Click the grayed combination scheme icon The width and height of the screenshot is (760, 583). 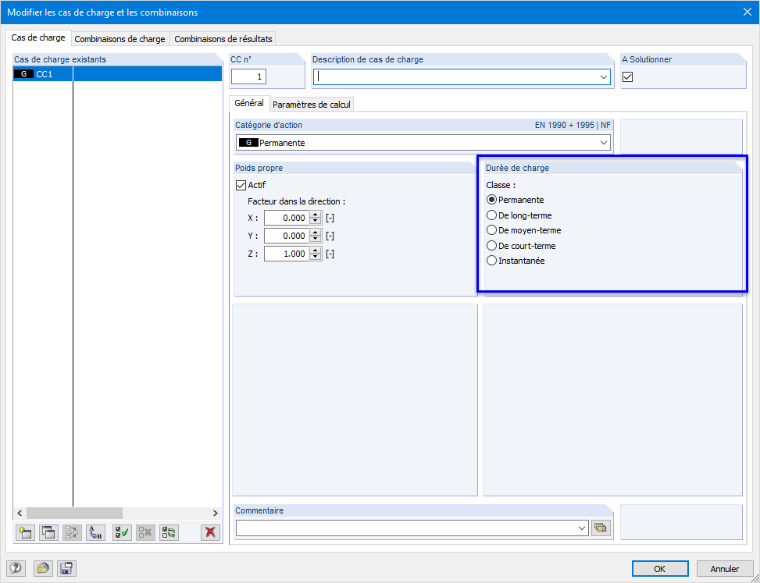(x=72, y=532)
